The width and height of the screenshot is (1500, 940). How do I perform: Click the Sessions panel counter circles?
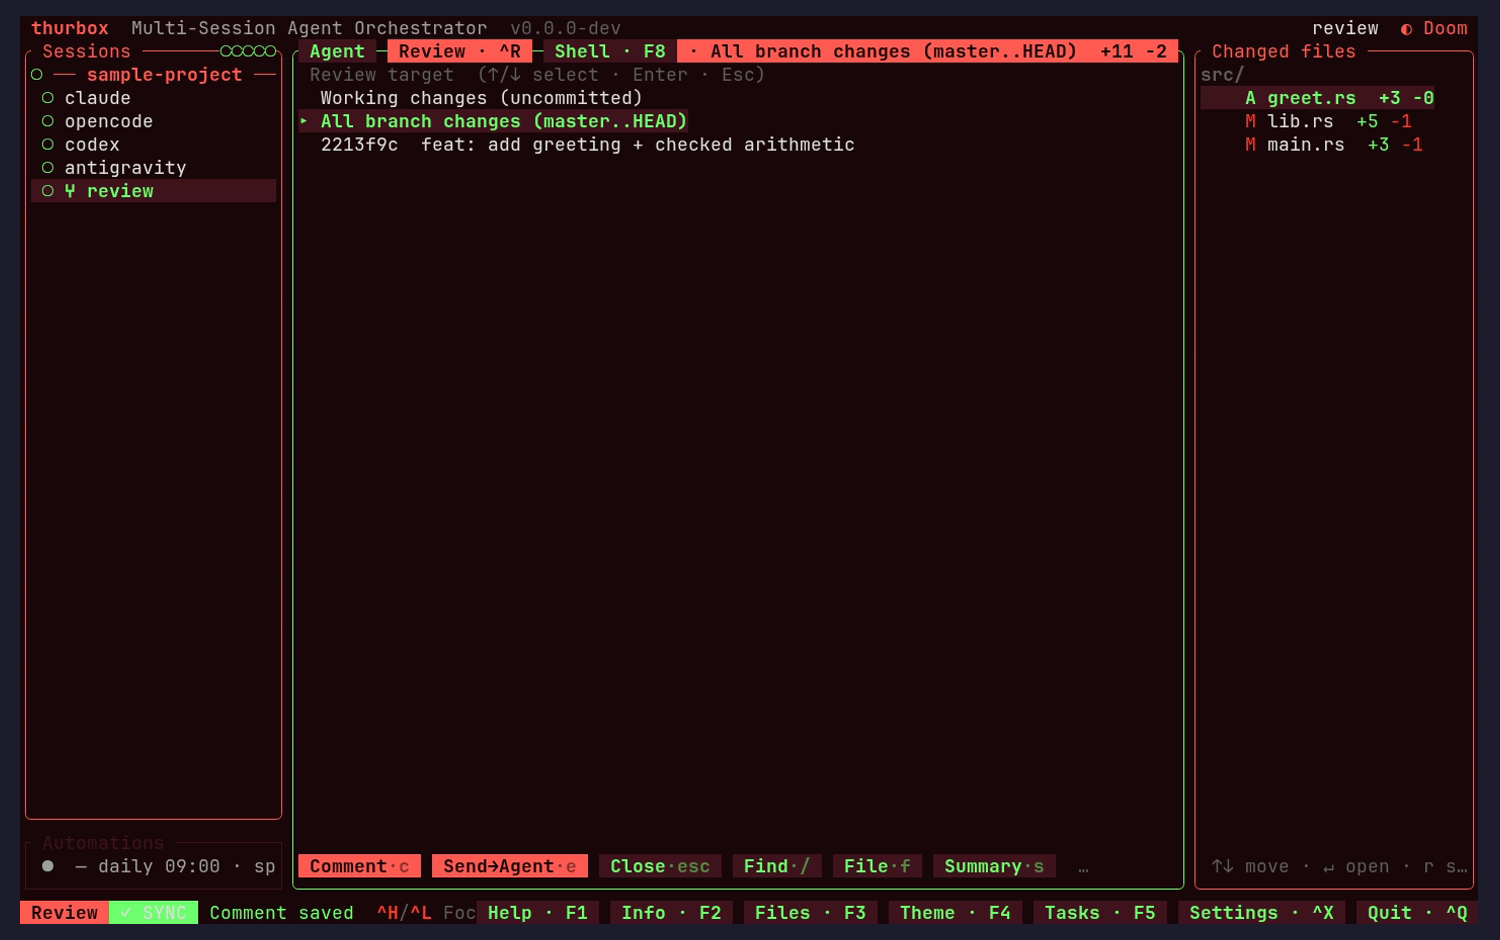248,51
